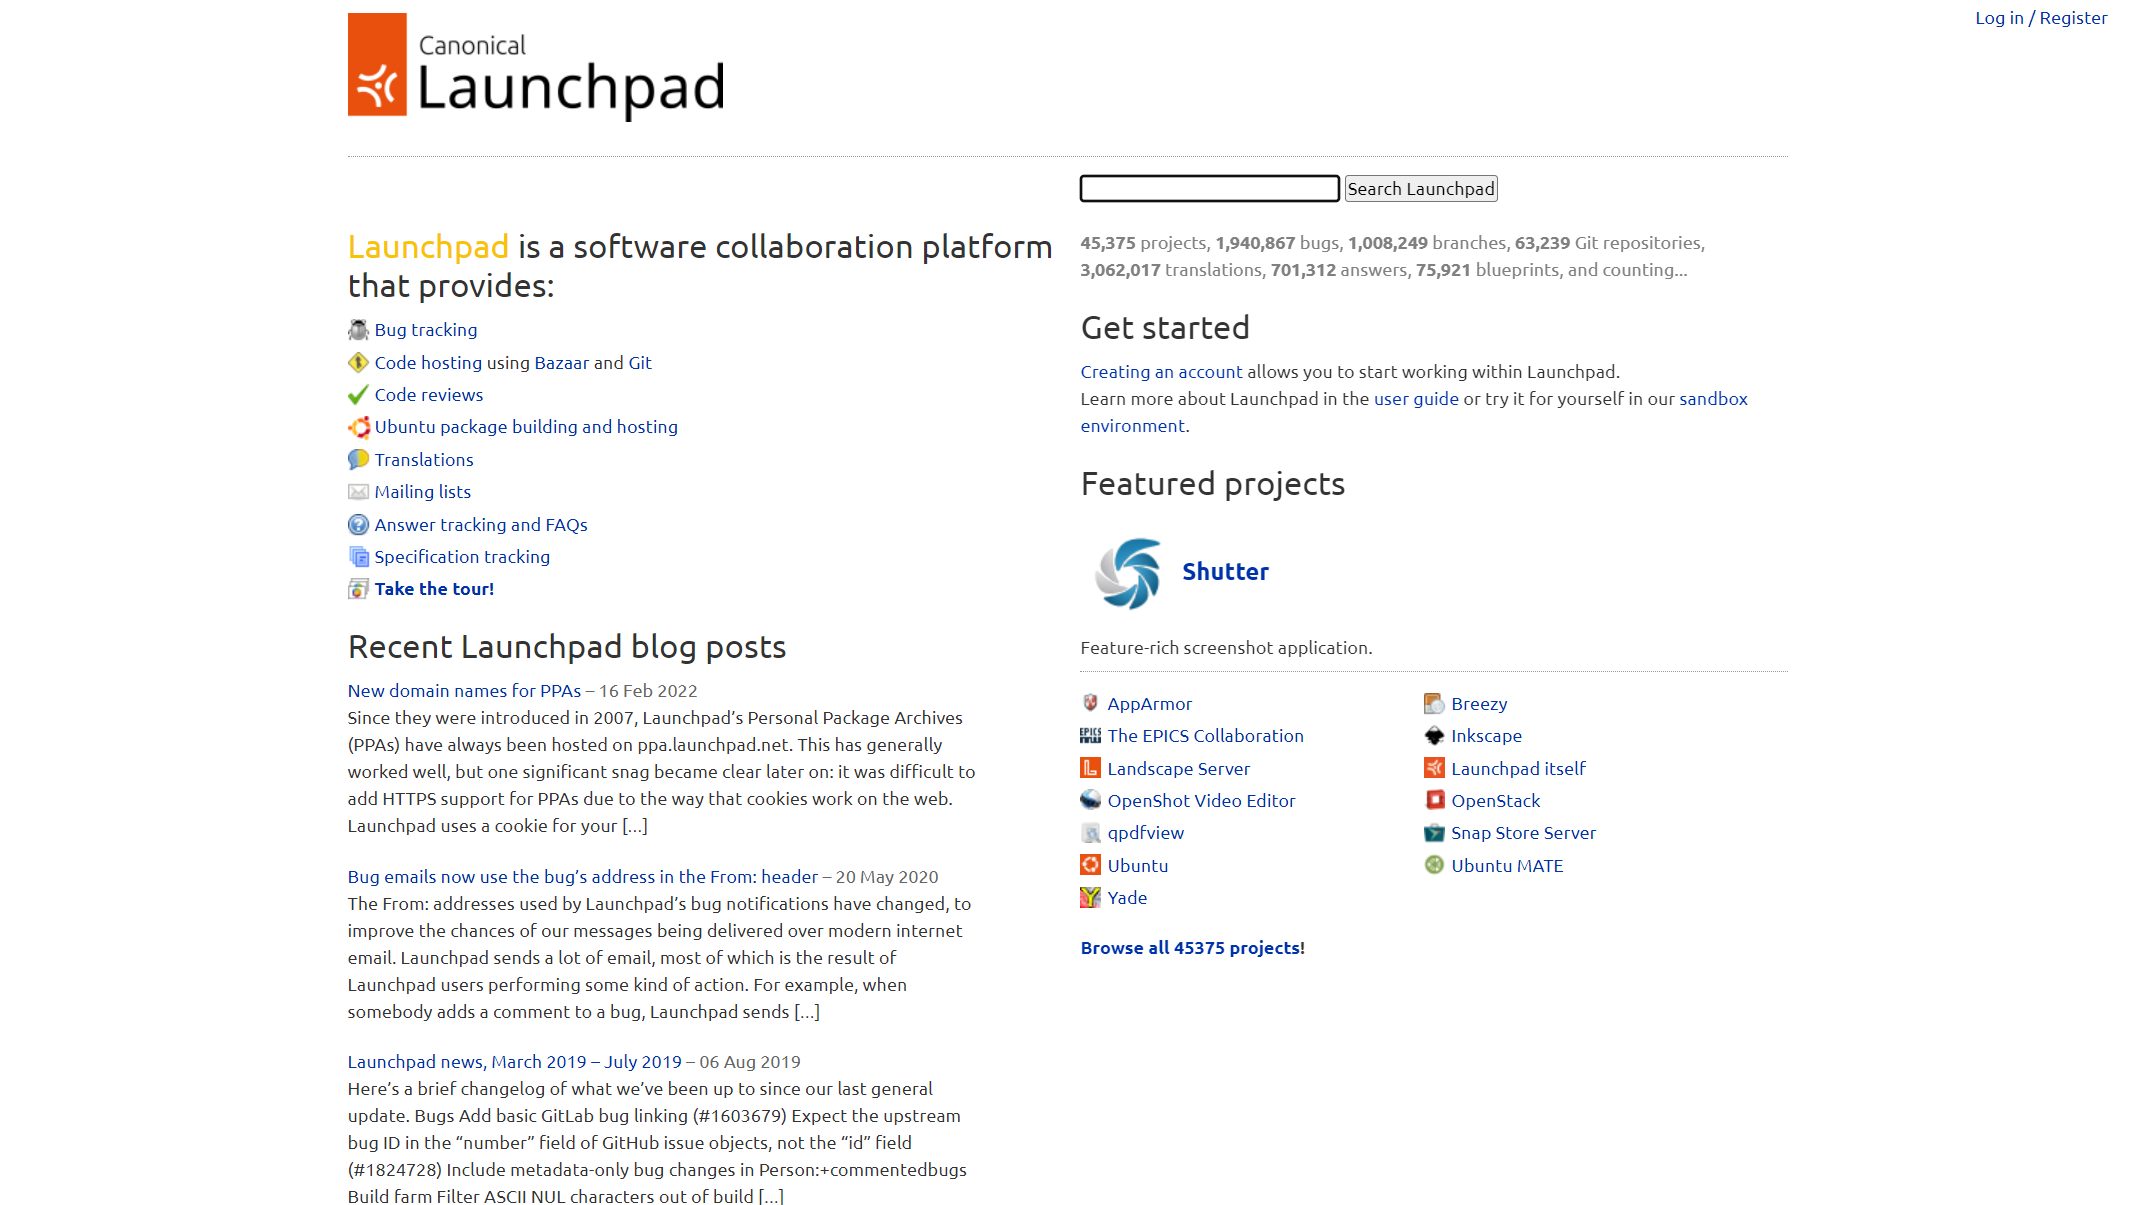Follow the Git link
Screen dimensions: 2131x1205
[640, 362]
